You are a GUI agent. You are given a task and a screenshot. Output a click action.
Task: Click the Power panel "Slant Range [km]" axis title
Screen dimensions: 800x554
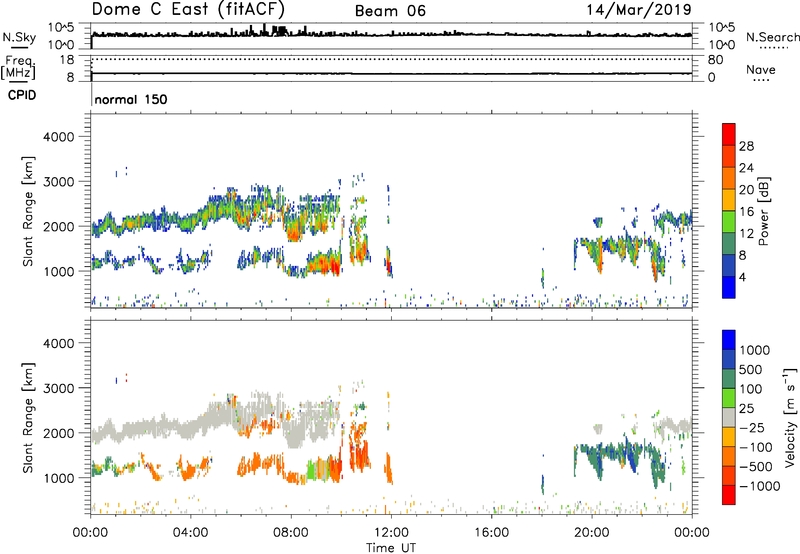point(28,211)
